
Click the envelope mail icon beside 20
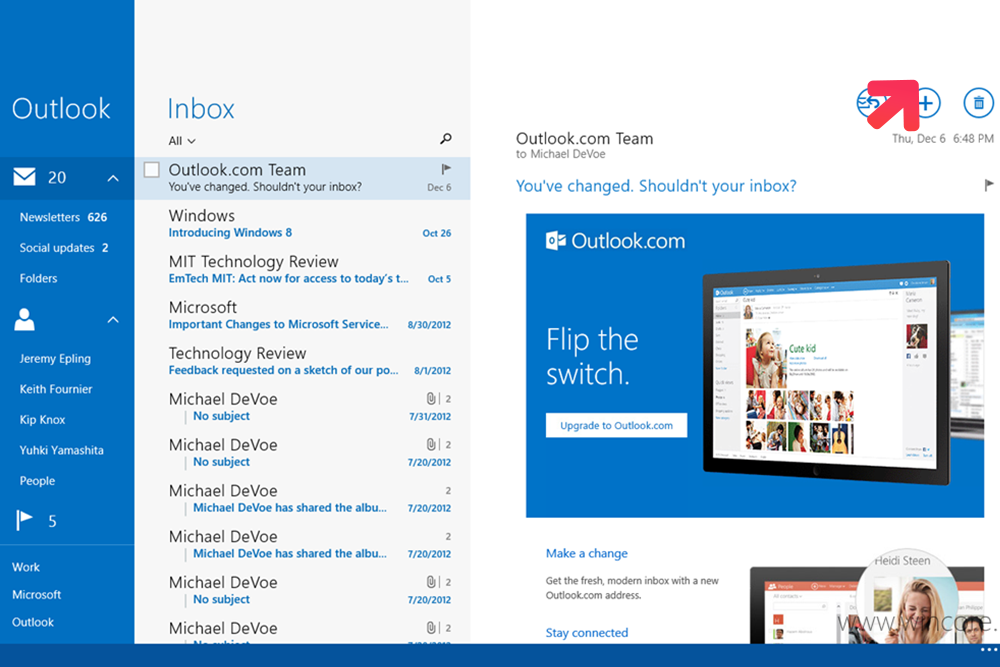pyautogui.click(x=25, y=177)
